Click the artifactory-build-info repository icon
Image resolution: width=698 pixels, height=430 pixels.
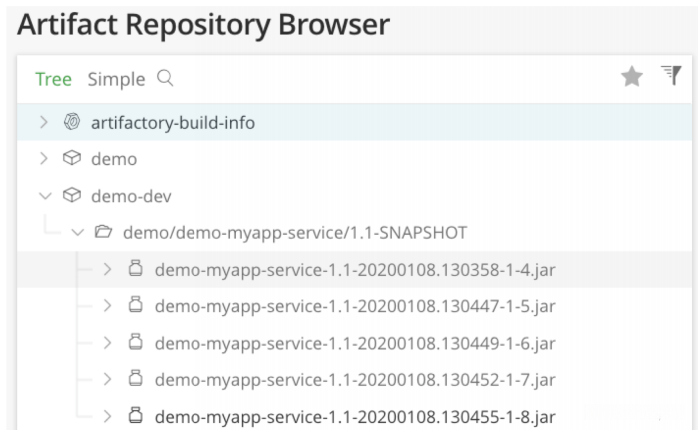pyautogui.click(x=71, y=122)
